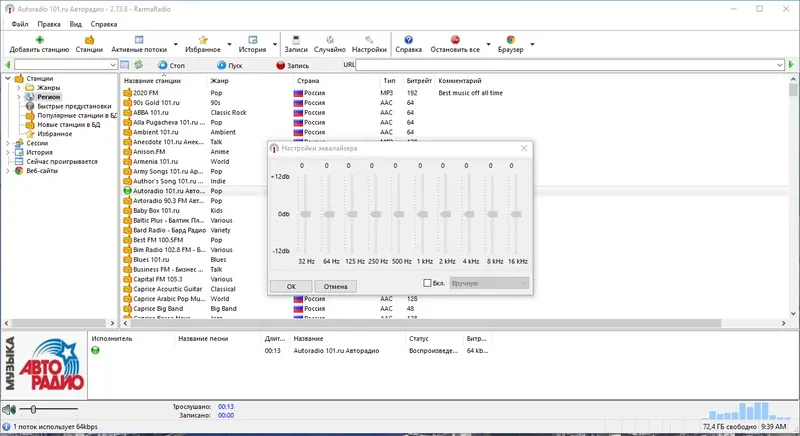Open the Файл menu
Viewport: 800px width, 436px height.
(x=20, y=24)
